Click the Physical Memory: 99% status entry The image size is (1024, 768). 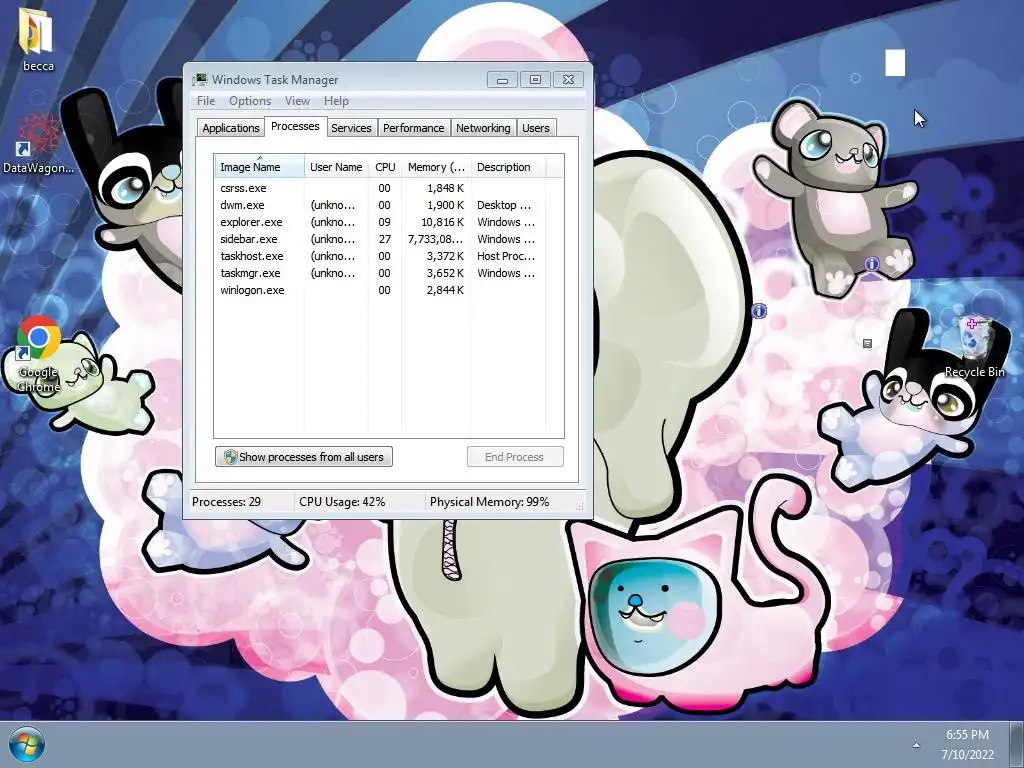[489, 502]
